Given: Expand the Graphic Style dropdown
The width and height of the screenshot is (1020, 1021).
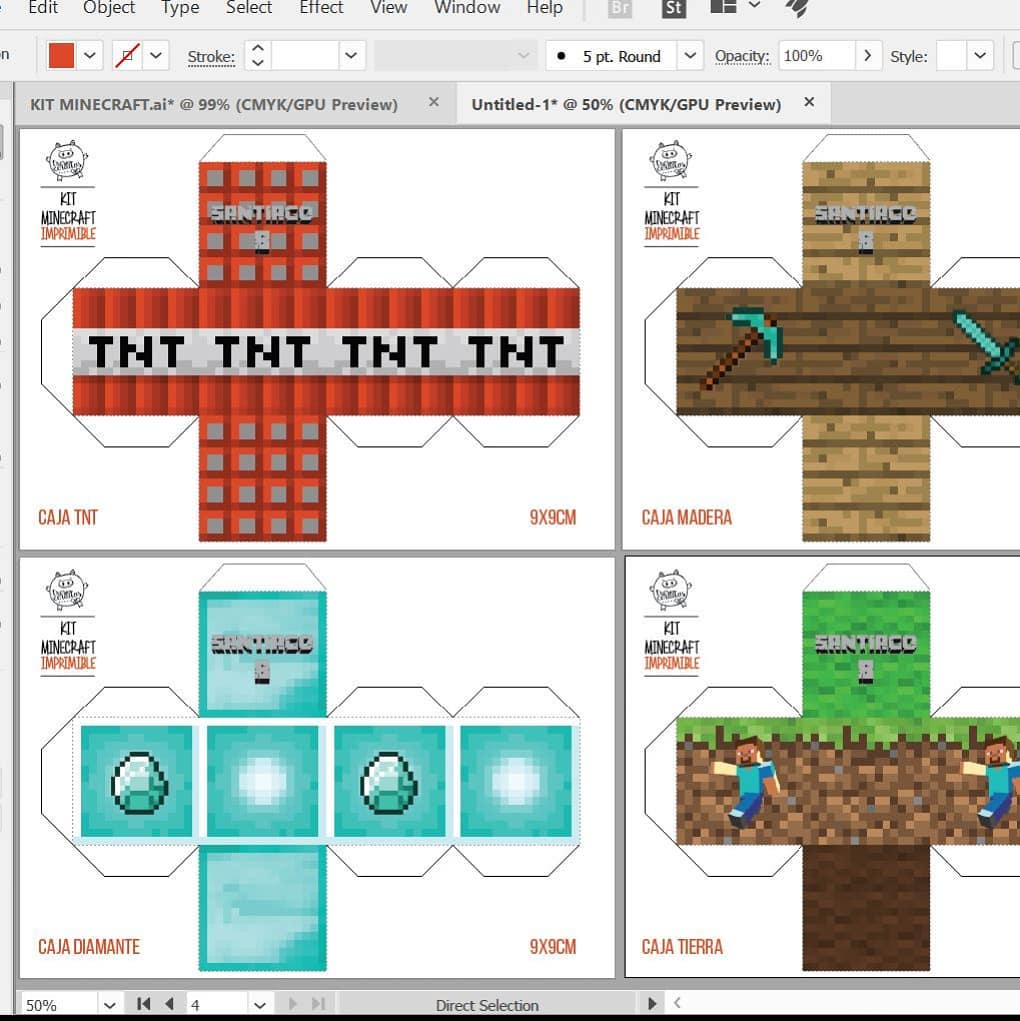Looking at the screenshot, I should tap(980, 55).
